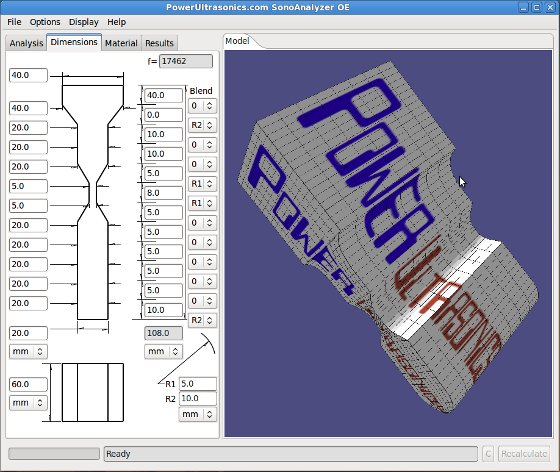
Task: Click the Blend column label
Action: [201, 91]
